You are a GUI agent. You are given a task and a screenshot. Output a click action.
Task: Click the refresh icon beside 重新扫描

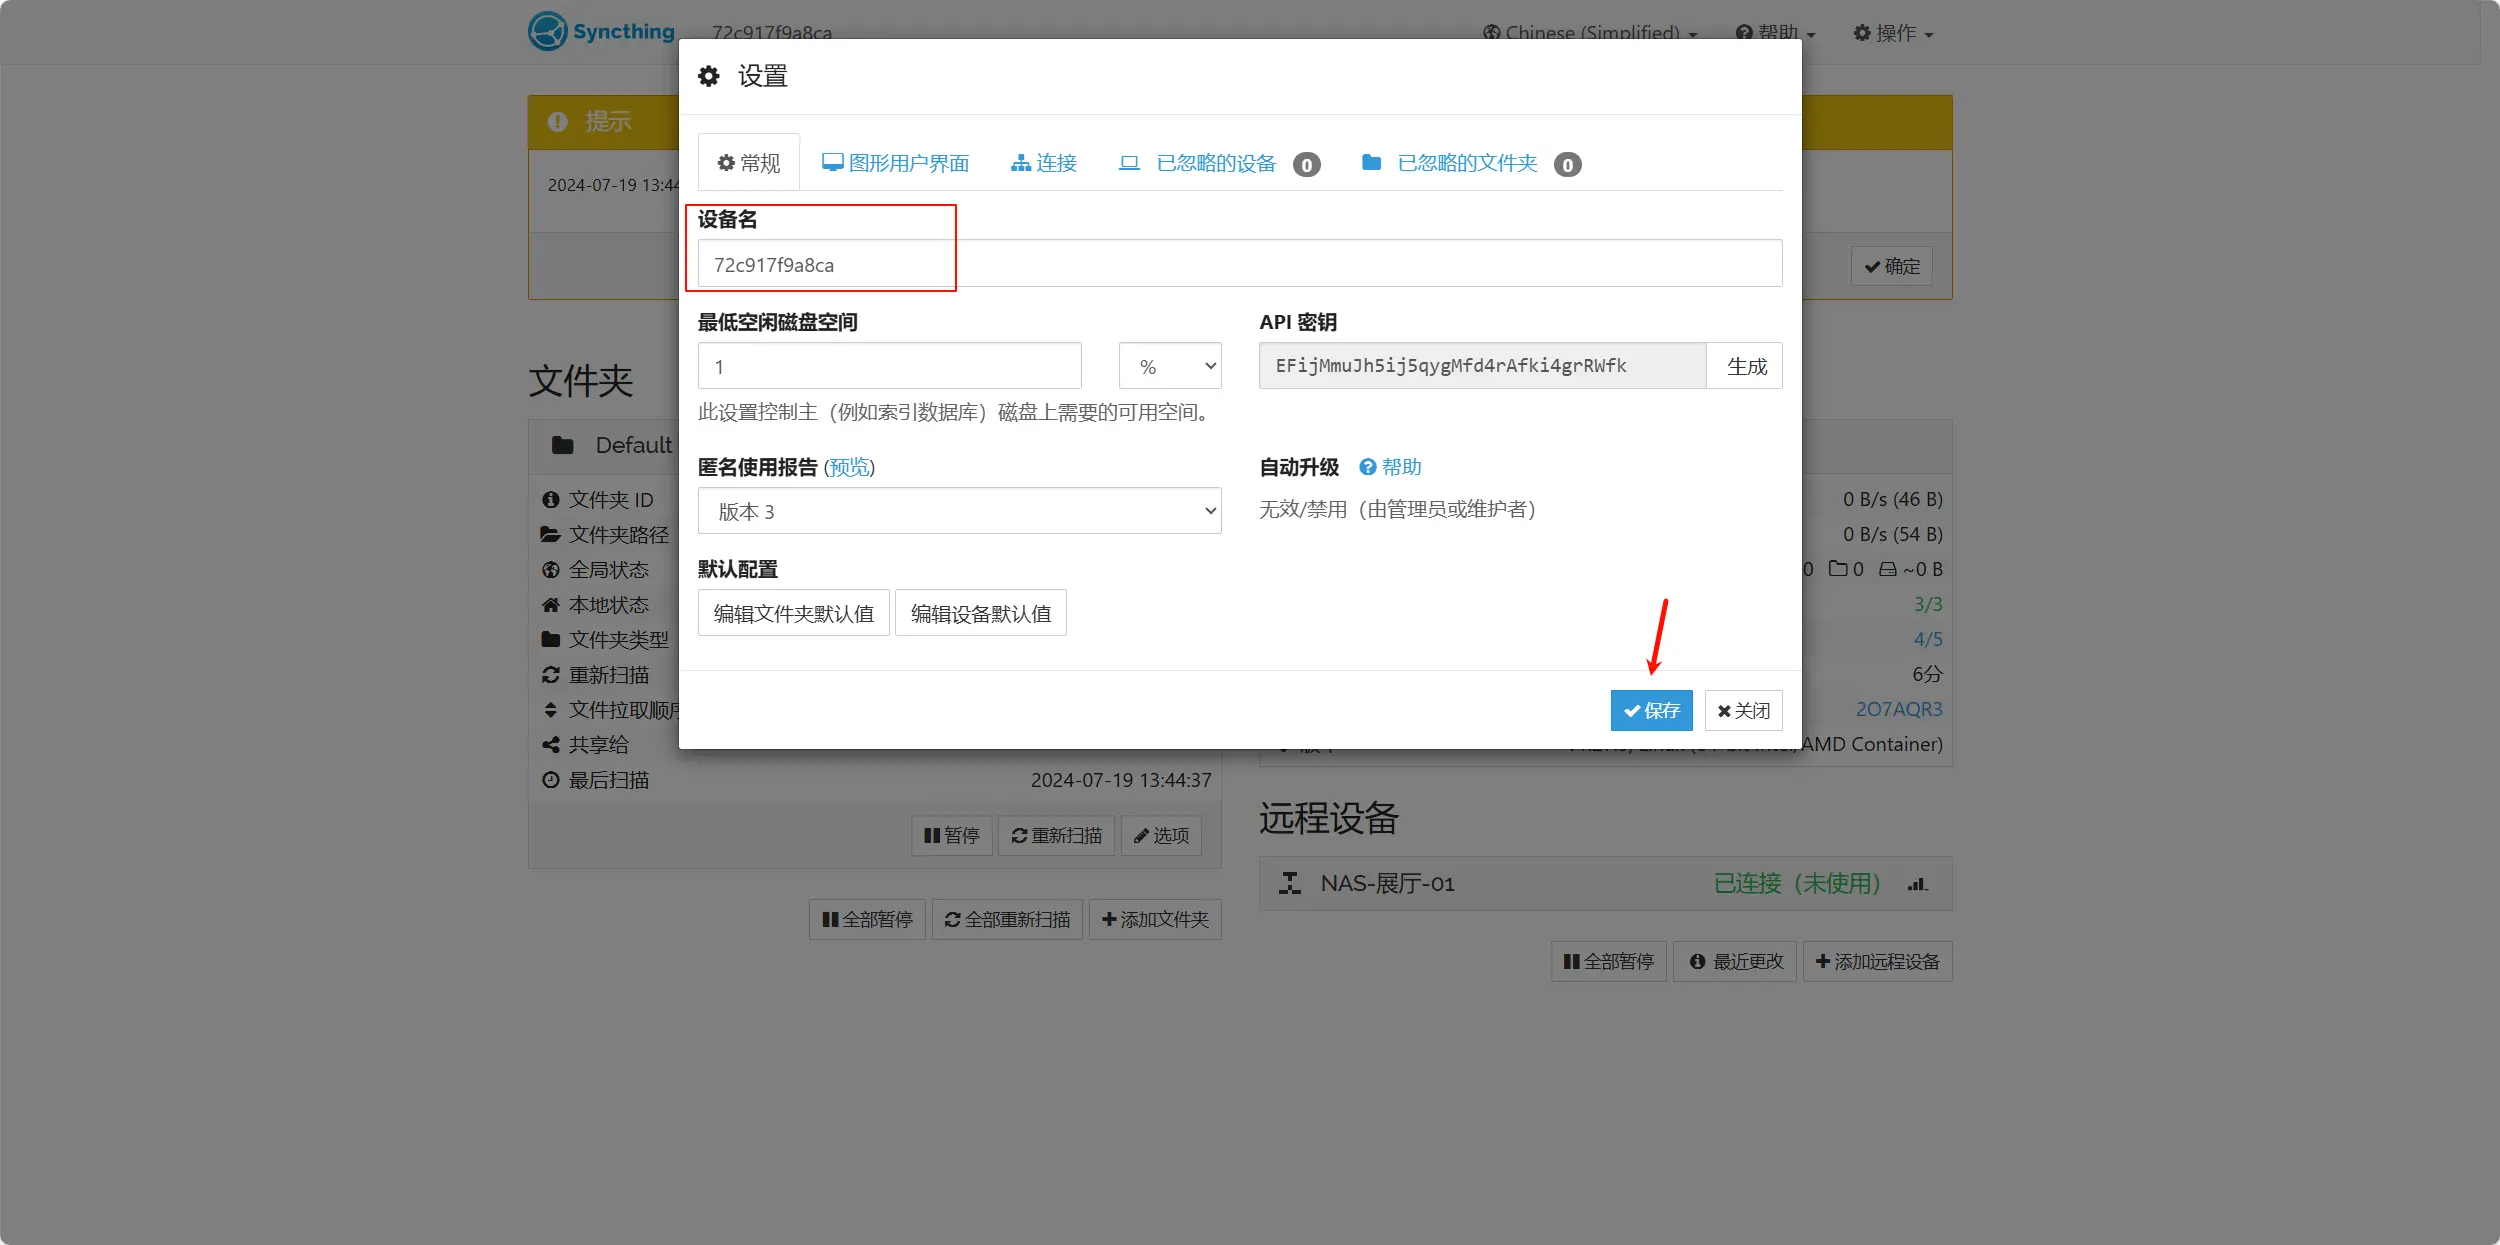[x=550, y=675]
